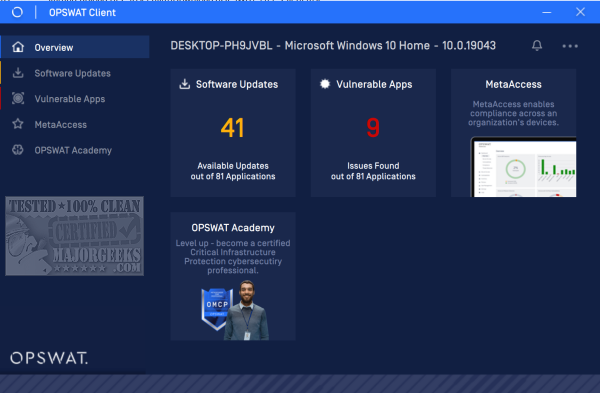Click the Vulnerable Apps target icon in sidebar
This screenshot has height=393, width=600.
pos(18,98)
